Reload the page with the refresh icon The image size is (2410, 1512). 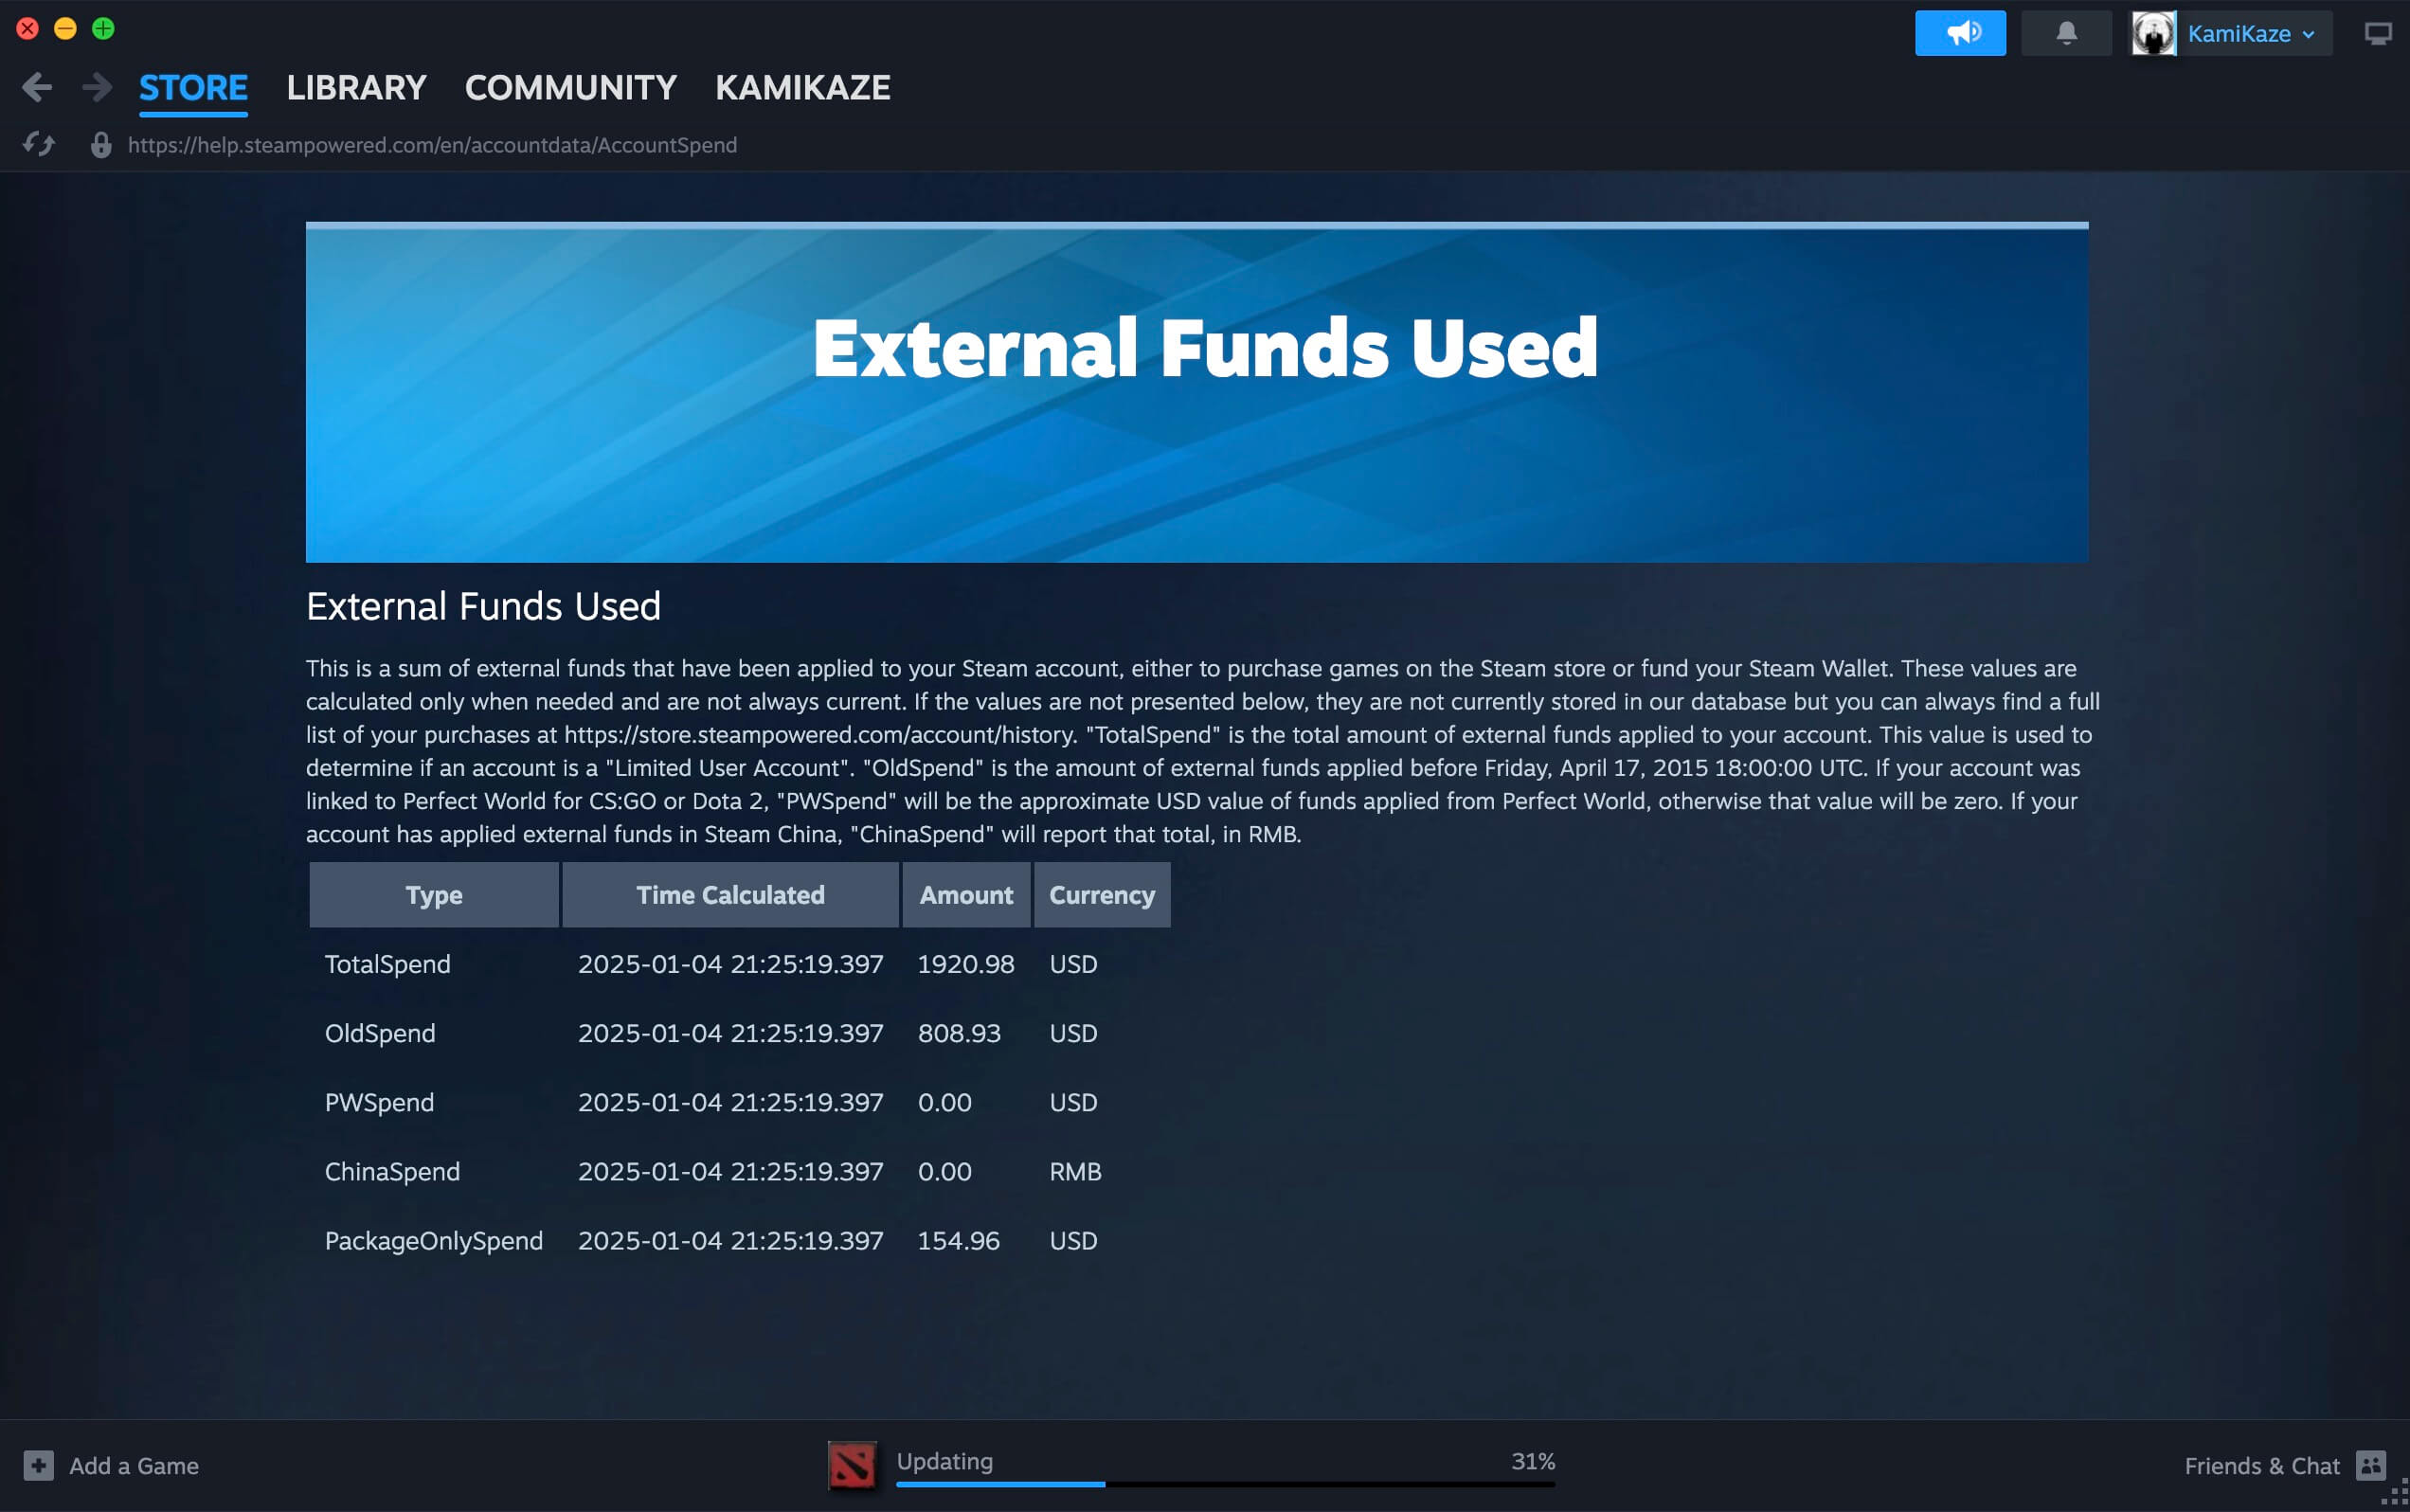pyautogui.click(x=39, y=145)
